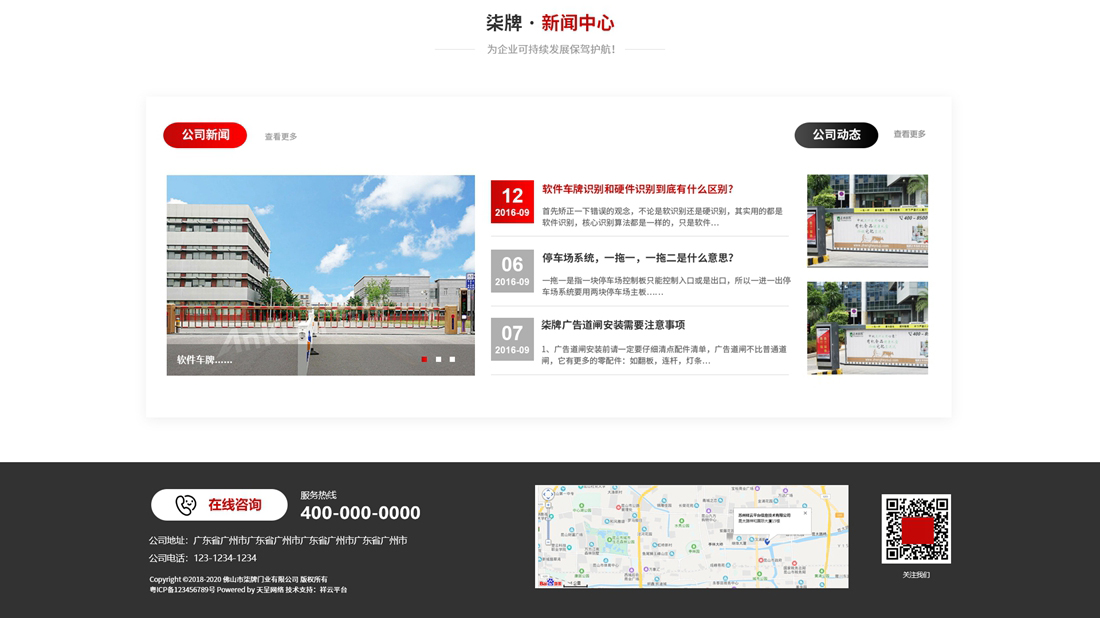The height and width of the screenshot is (618, 1100).
Task: Close the map address info popup
Action: point(805,513)
